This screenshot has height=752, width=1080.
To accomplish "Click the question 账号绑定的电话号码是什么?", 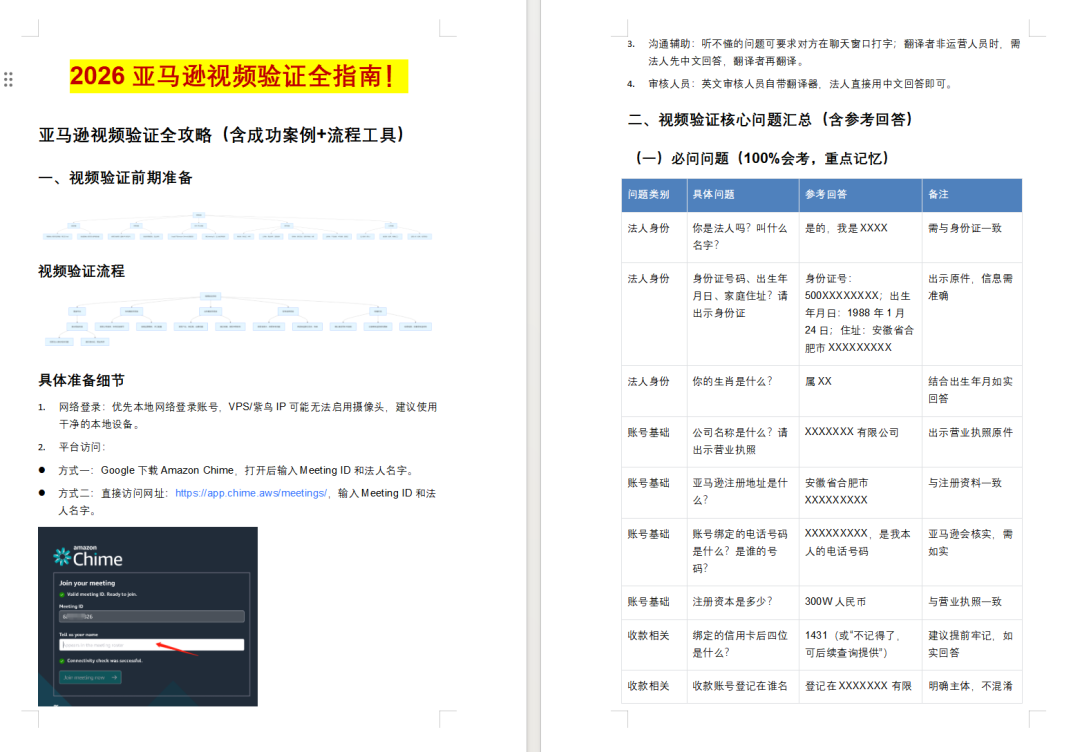I will [x=740, y=551].
